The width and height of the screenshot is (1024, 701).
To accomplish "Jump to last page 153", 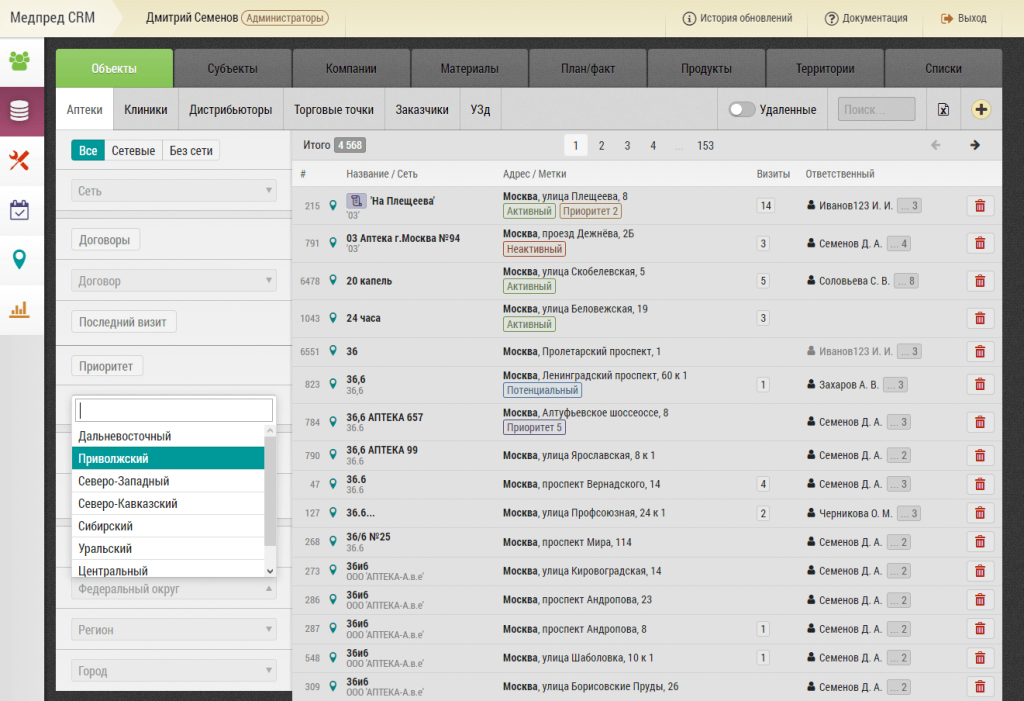I will [705, 146].
